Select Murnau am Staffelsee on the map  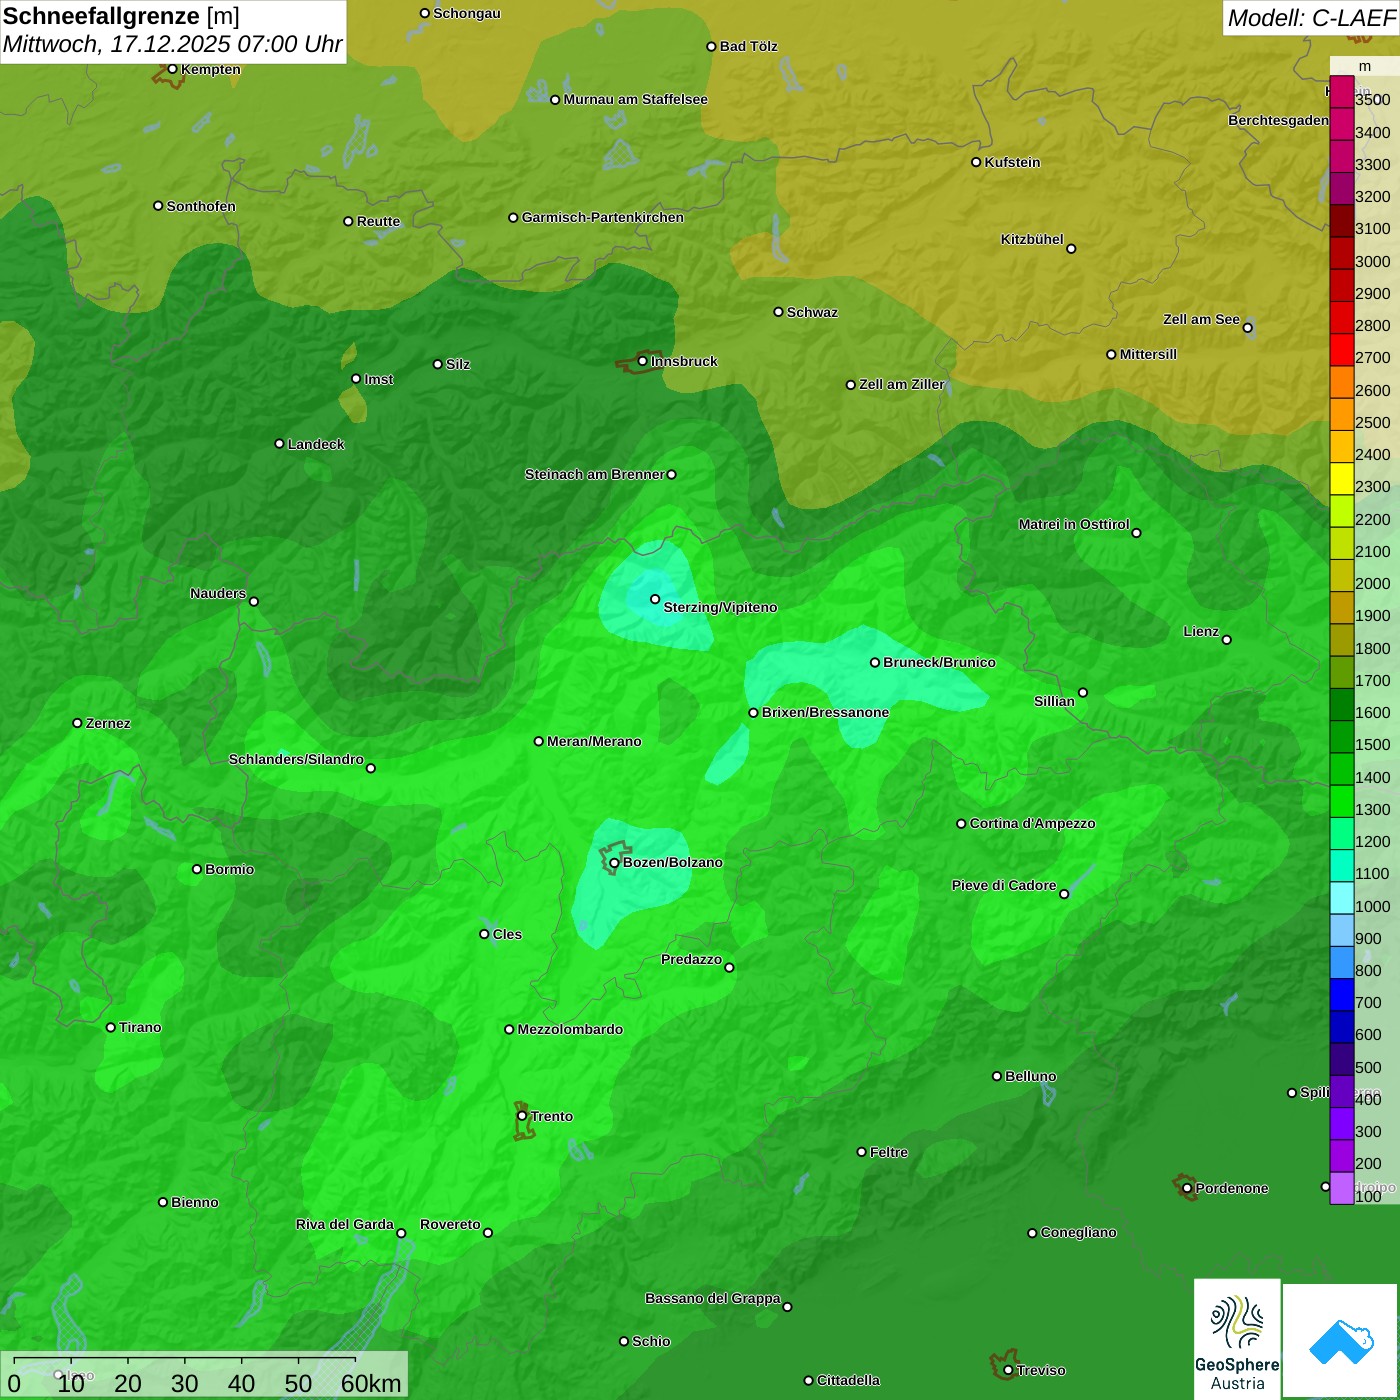click(629, 99)
